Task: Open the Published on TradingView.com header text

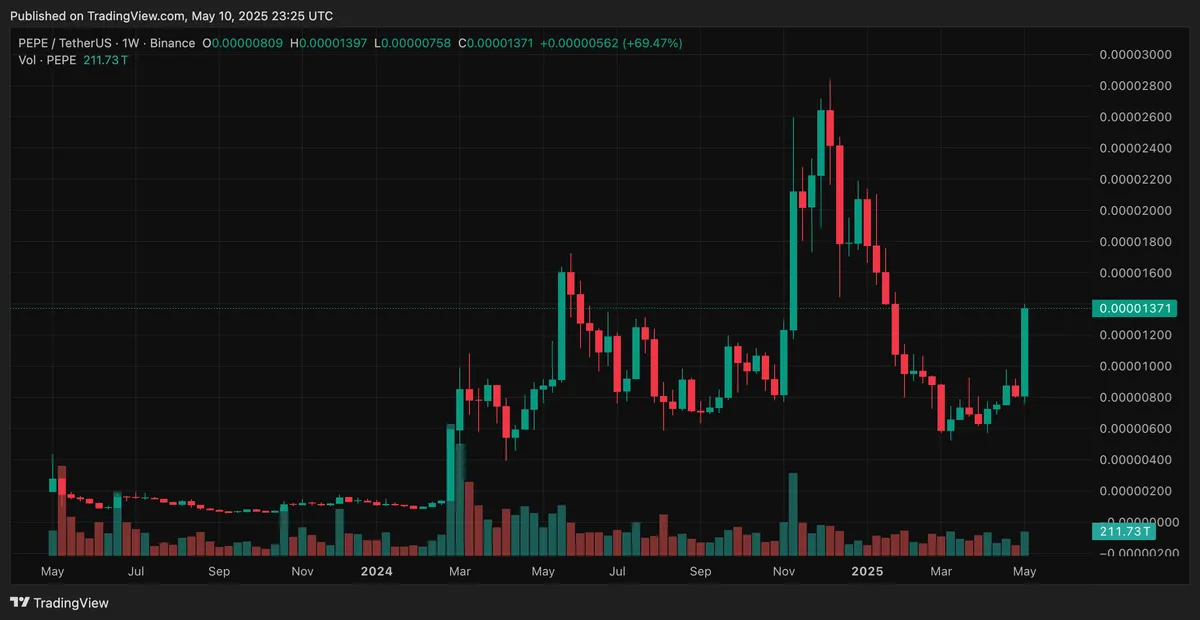Action: point(171,16)
